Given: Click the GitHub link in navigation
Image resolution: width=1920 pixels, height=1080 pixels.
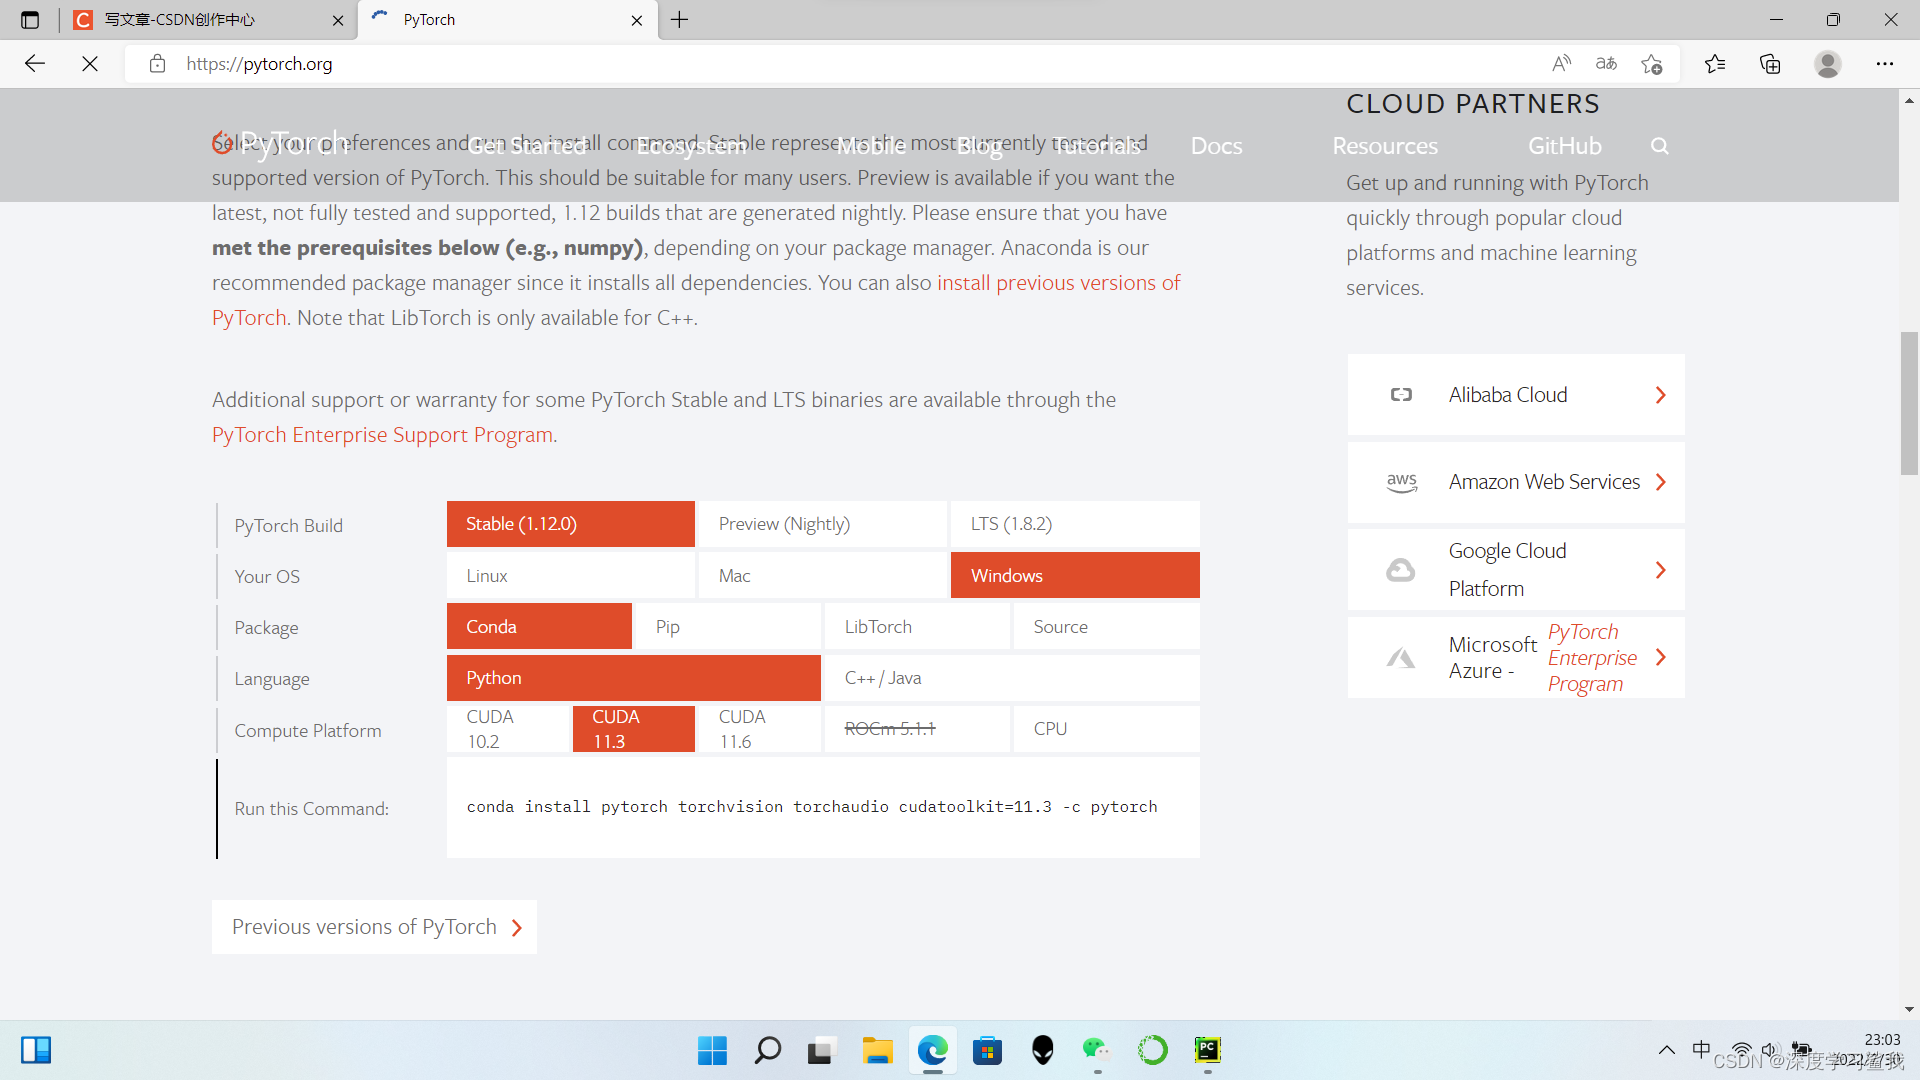Looking at the screenshot, I should tap(1564, 146).
